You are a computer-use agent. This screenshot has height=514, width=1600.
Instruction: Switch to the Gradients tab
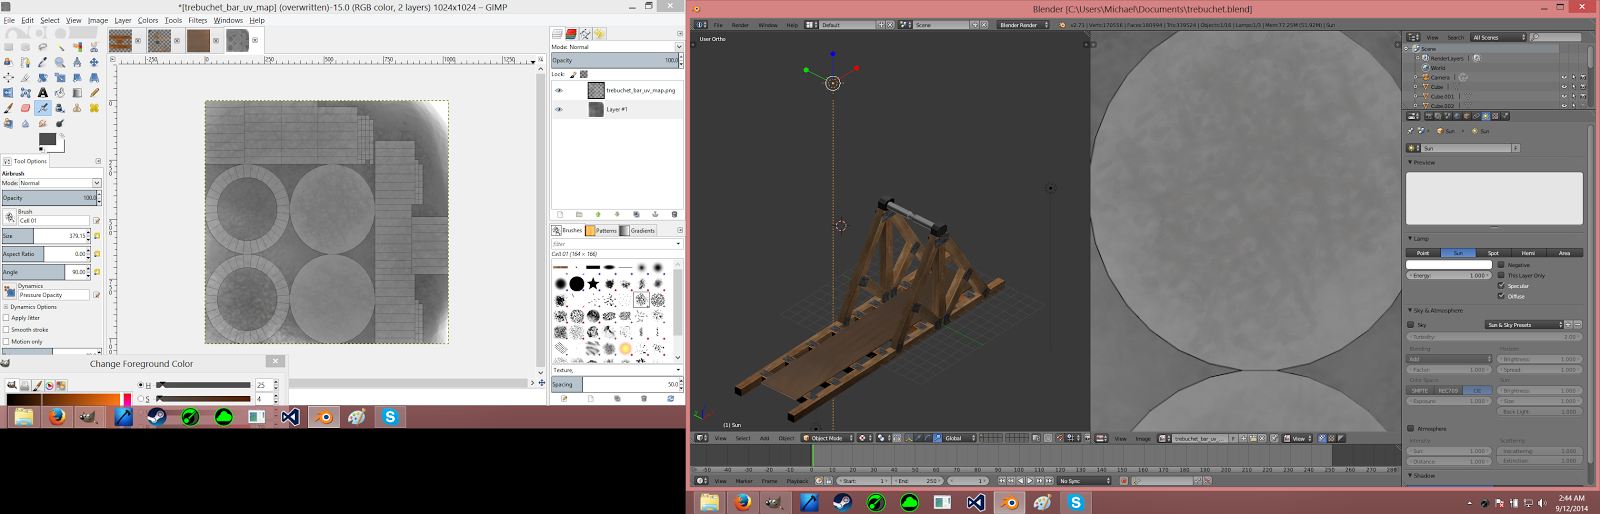[x=638, y=230]
